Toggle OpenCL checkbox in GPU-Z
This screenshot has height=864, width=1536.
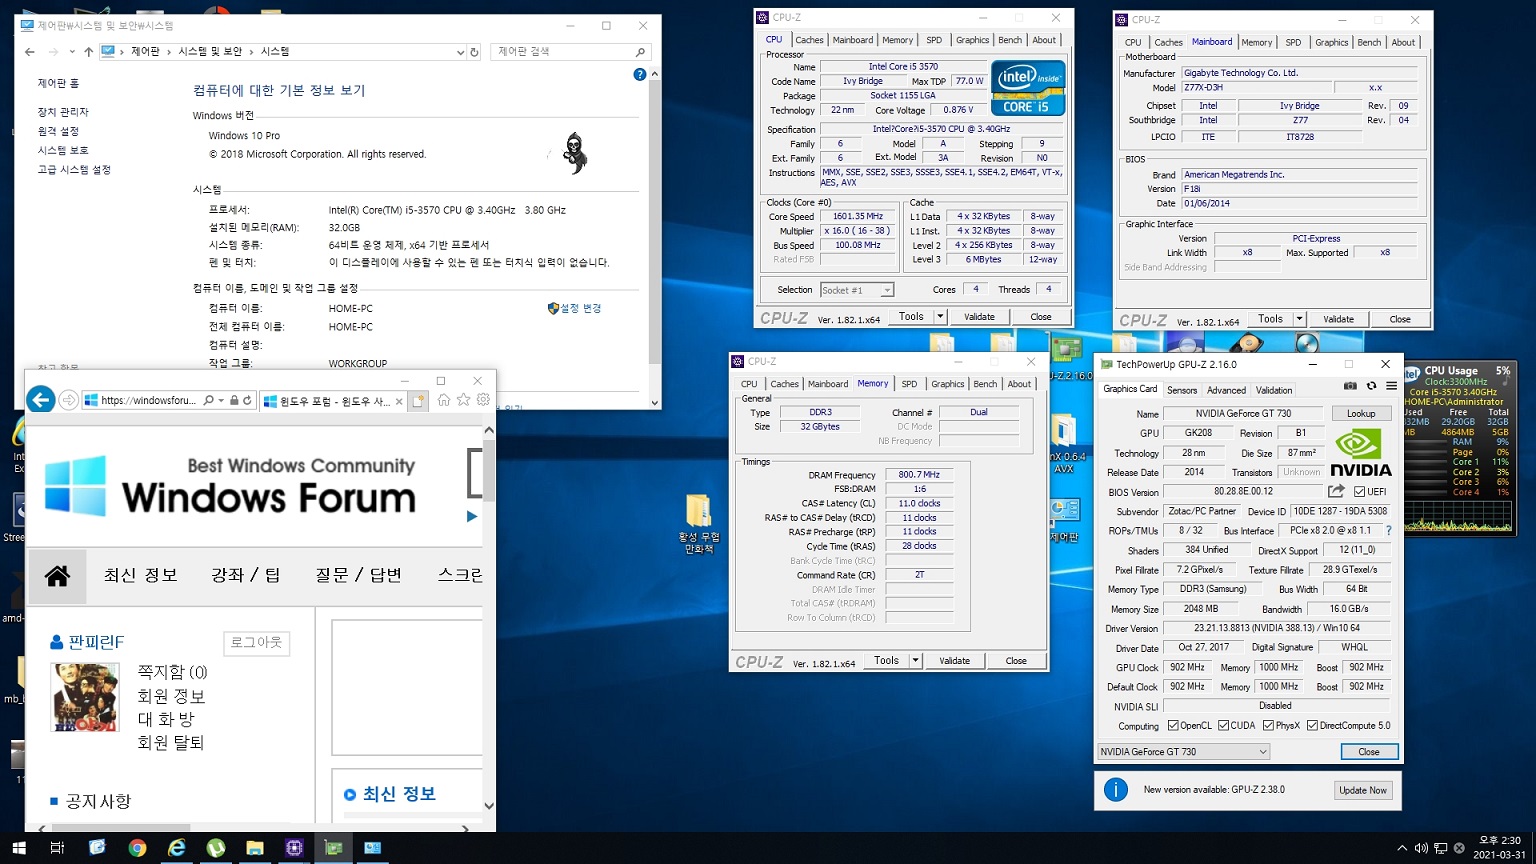tap(1172, 726)
